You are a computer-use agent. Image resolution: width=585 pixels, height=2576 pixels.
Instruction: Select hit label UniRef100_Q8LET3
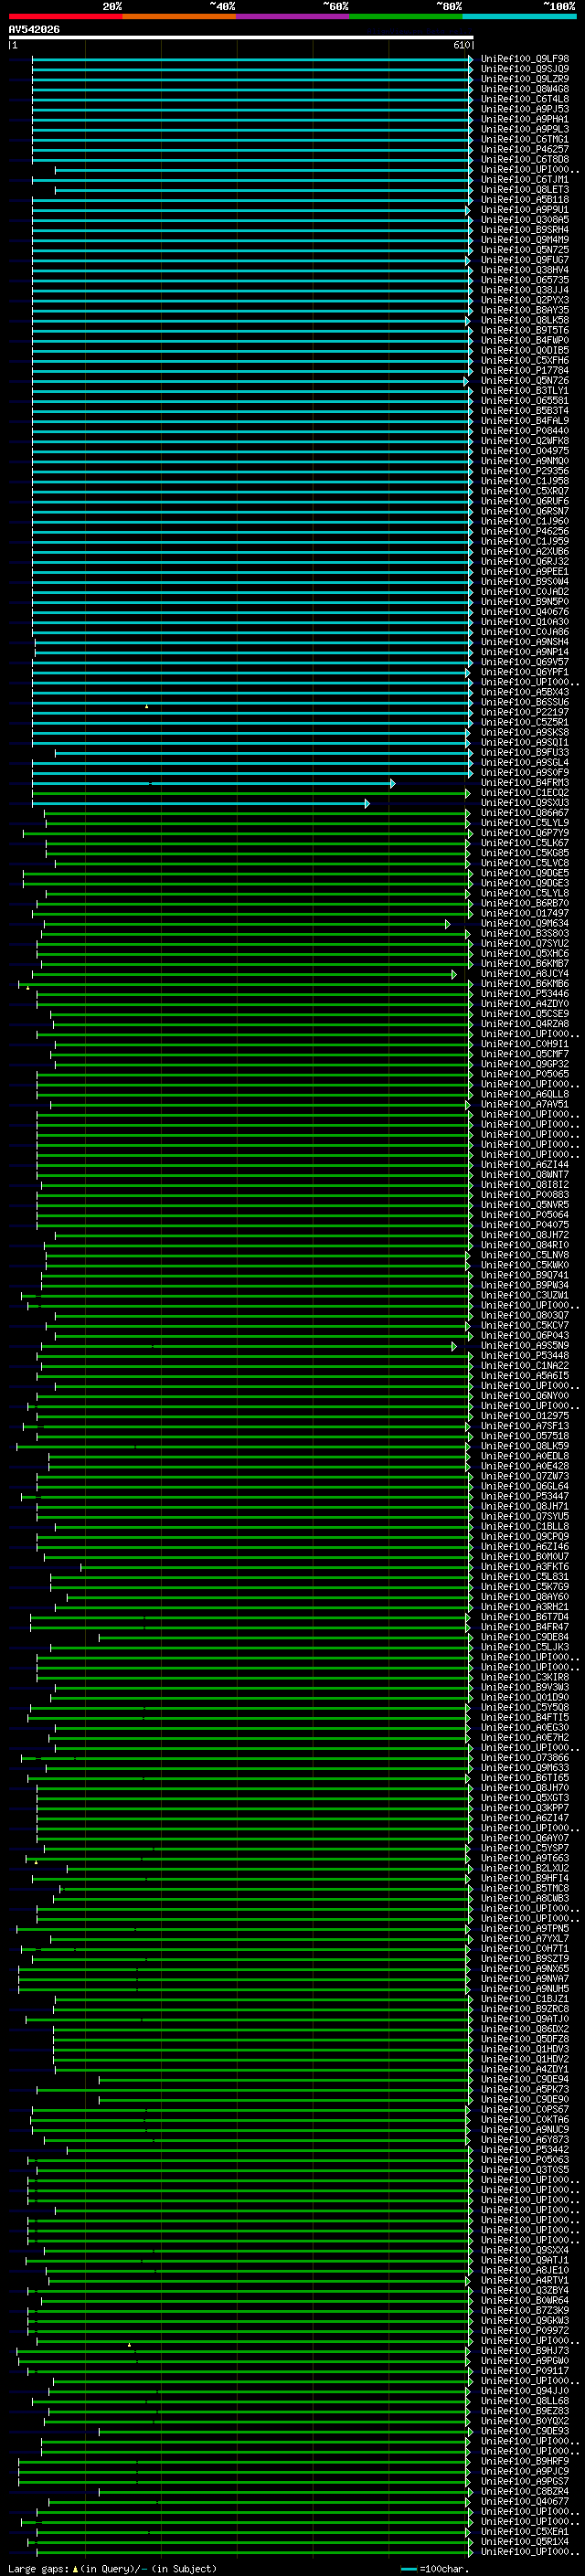point(525,190)
